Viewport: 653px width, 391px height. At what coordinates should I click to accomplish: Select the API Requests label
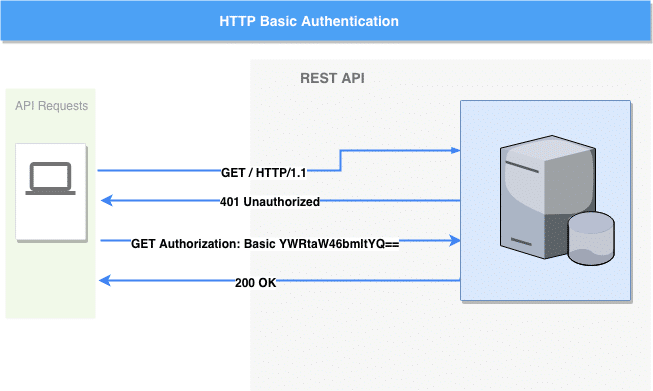(x=52, y=106)
